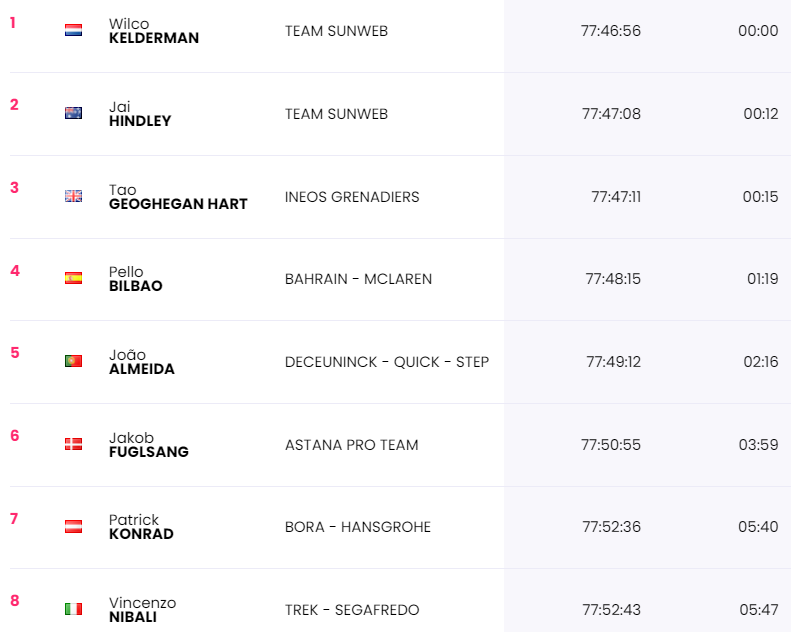
Task: Click ASTANA PRO TEAM team name
Action: pos(351,445)
